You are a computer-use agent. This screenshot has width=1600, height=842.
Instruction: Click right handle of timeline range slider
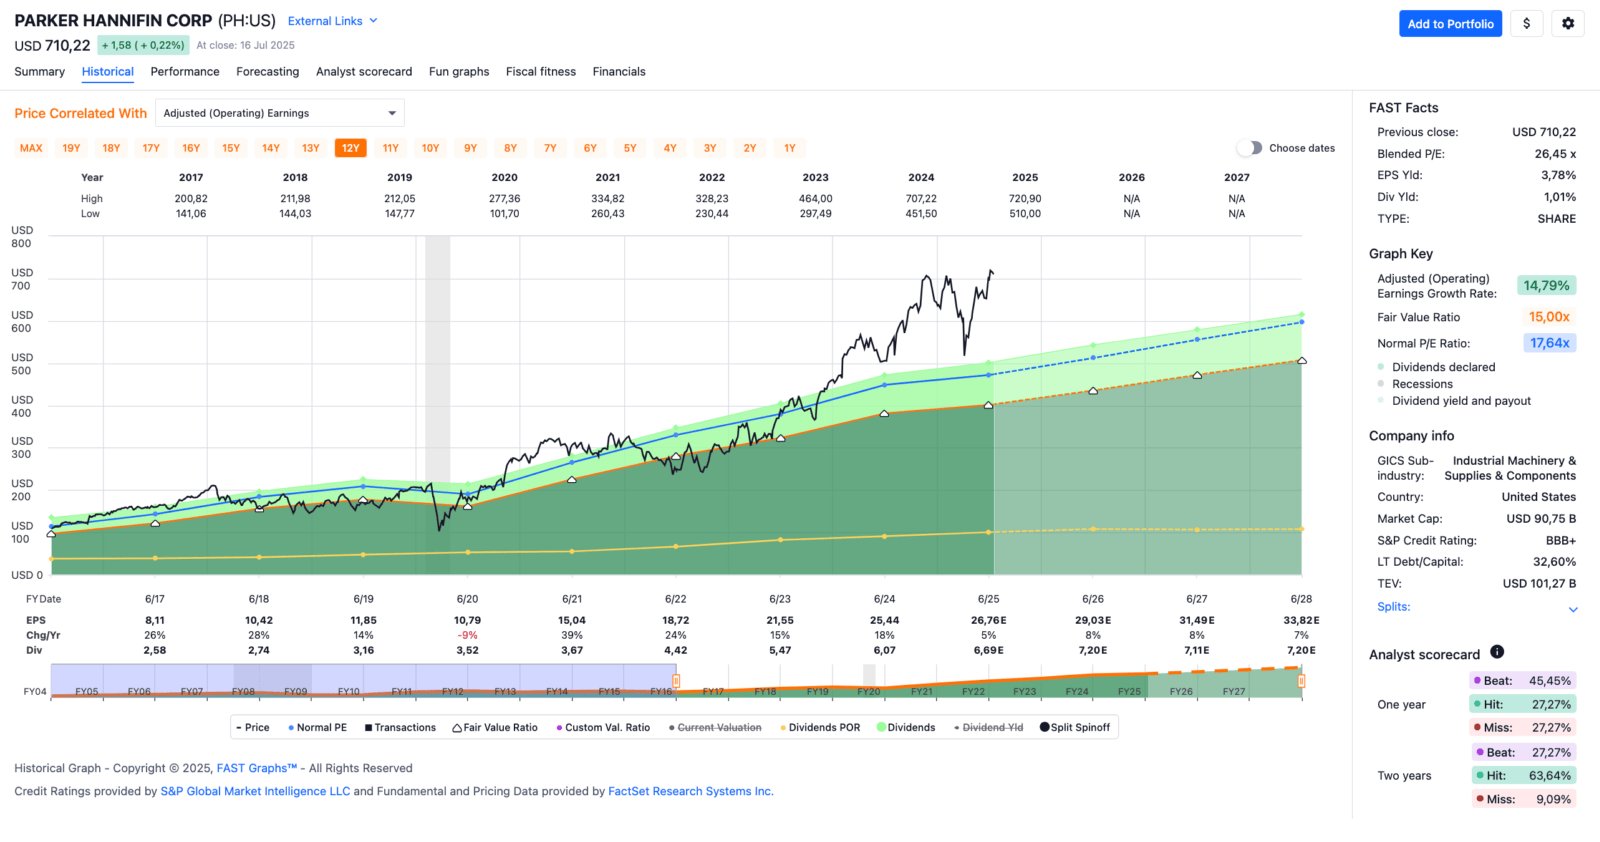pos(1301,681)
